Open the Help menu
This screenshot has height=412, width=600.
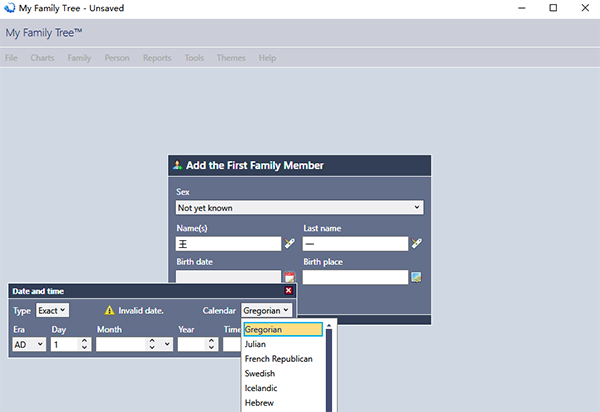tap(267, 58)
